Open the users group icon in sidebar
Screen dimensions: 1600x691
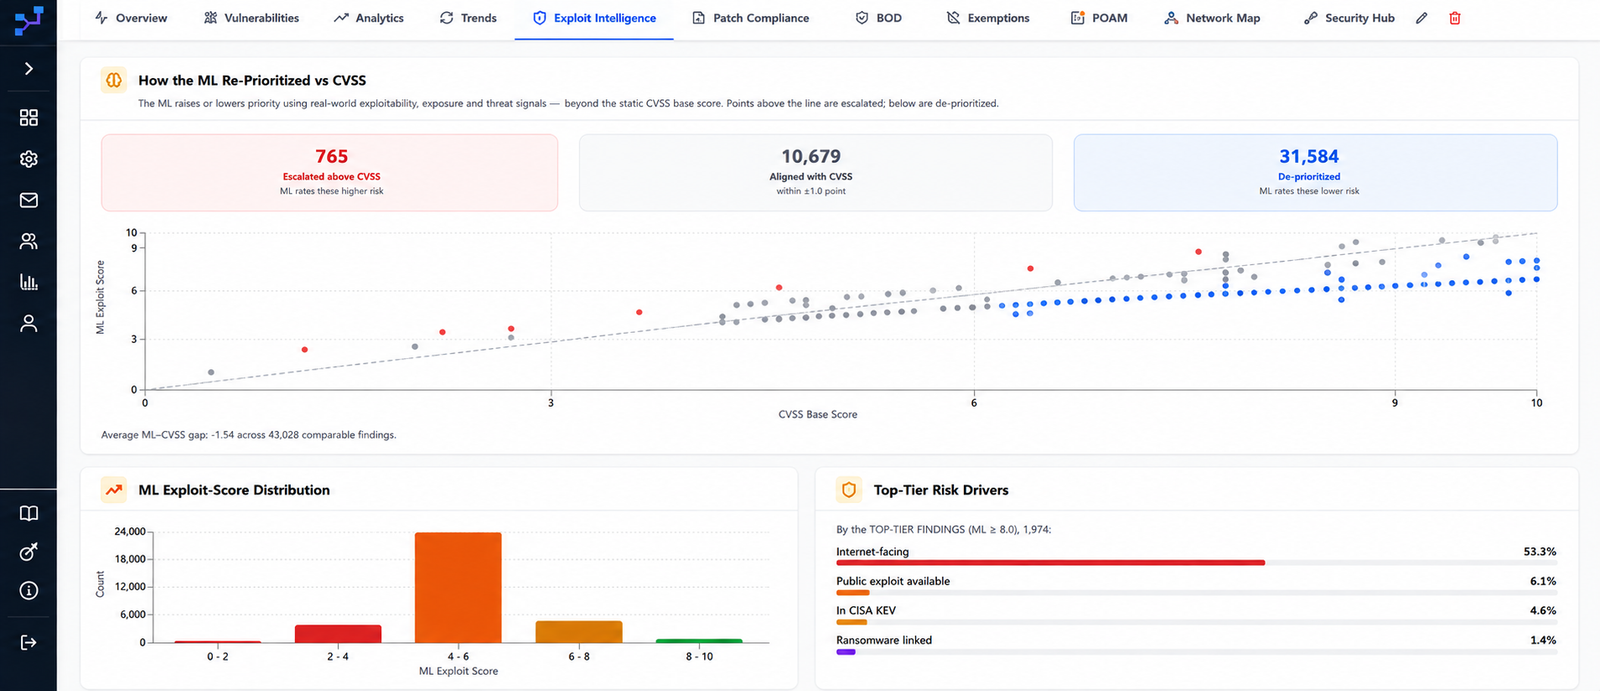(x=29, y=241)
